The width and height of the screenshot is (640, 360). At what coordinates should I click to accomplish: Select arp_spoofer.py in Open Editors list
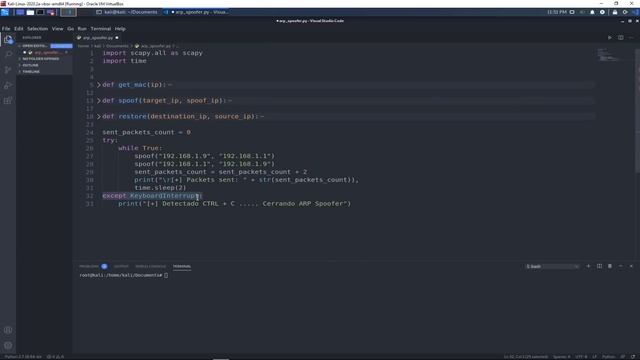click(x=45, y=52)
